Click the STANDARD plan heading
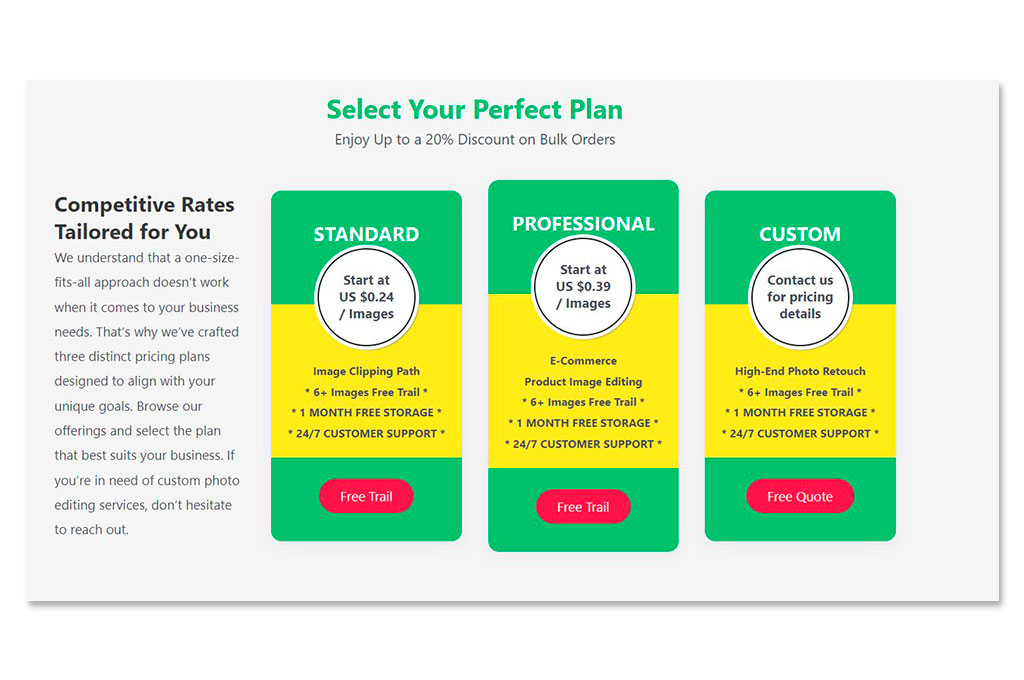This screenshot has height=680, width=1024. click(x=366, y=234)
